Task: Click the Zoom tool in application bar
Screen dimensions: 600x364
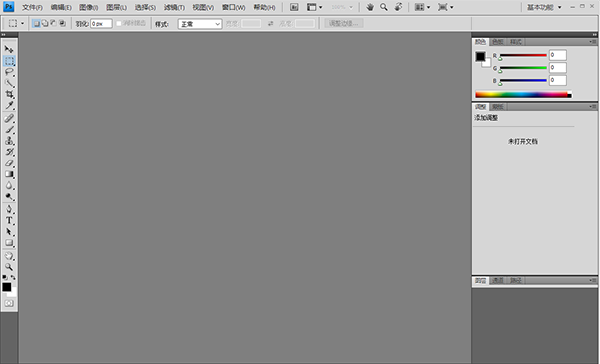Action: [383, 7]
